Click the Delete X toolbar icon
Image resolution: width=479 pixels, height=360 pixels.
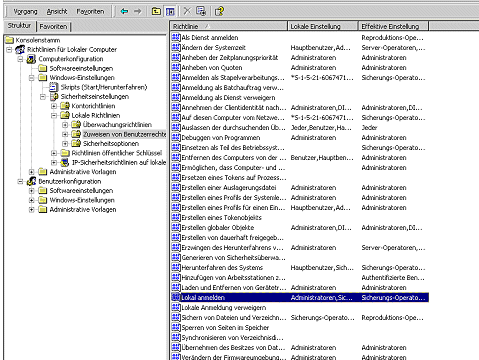187,11
